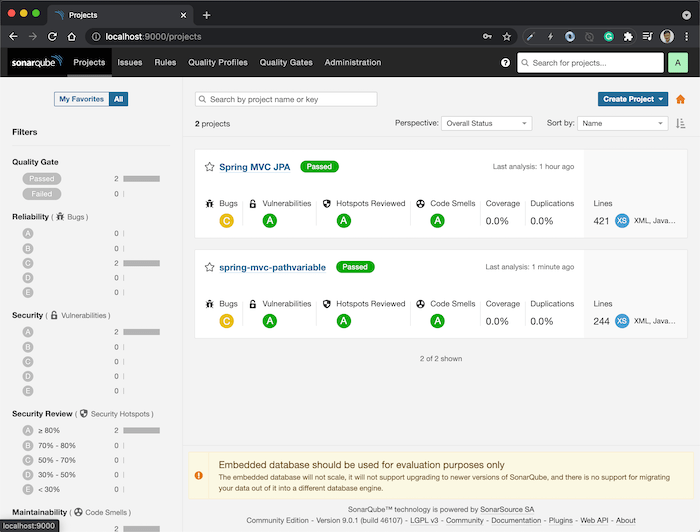Image resolution: width=700 pixels, height=532 pixels.
Task: Open the user account avatar A
Action: click(x=678, y=62)
